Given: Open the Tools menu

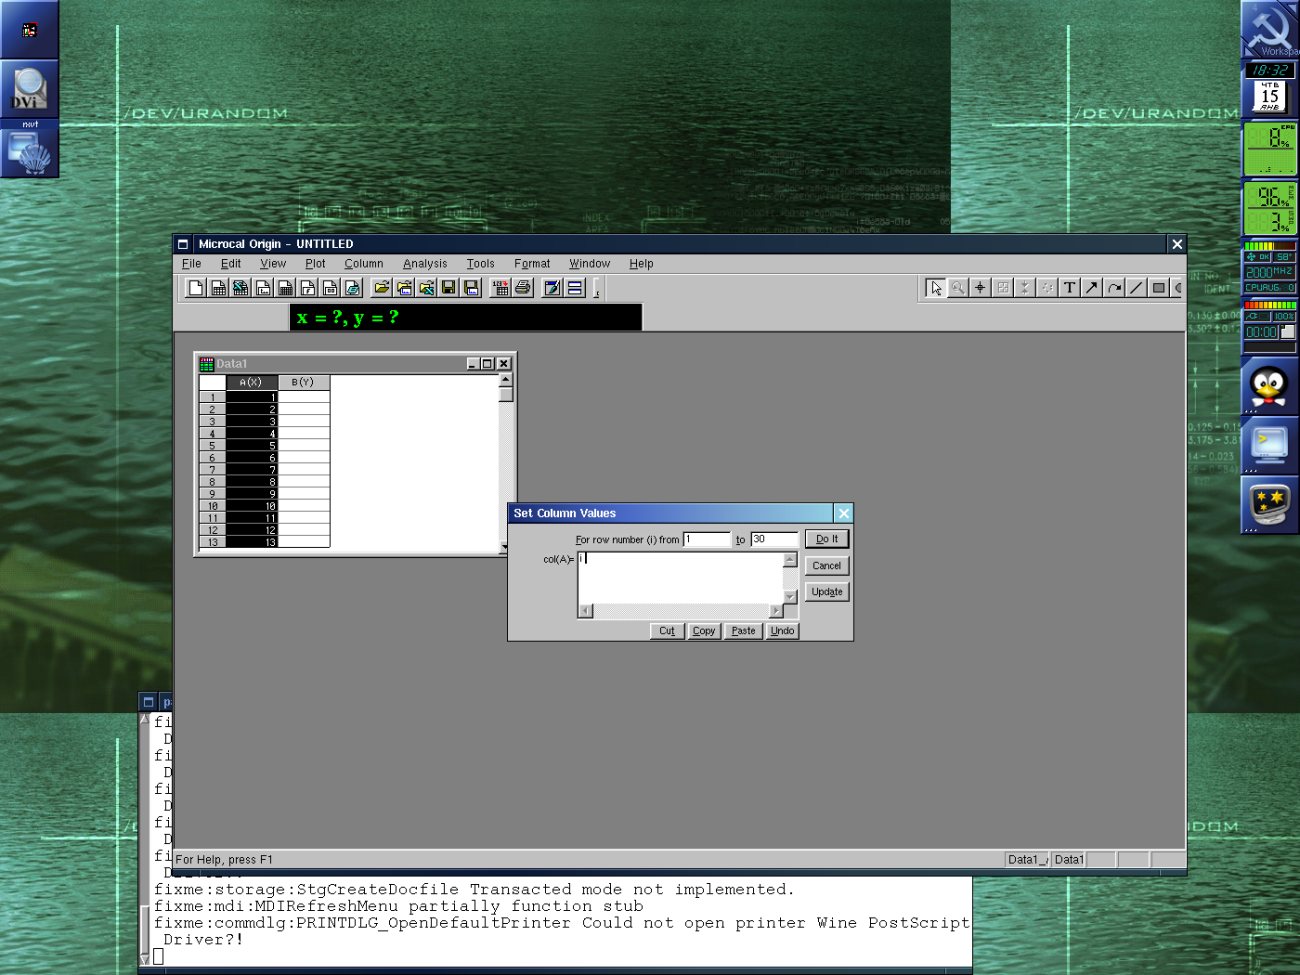Looking at the screenshot, I should point(480,264).
